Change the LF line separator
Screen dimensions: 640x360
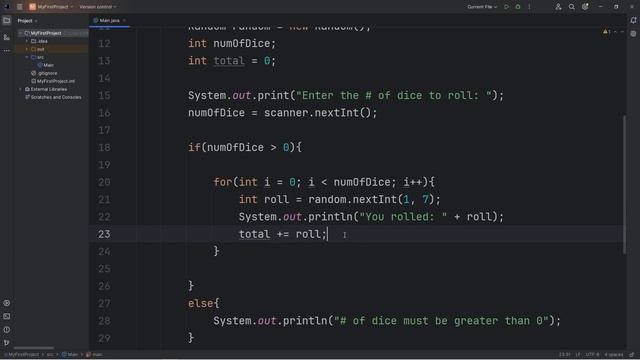[578, 355]
